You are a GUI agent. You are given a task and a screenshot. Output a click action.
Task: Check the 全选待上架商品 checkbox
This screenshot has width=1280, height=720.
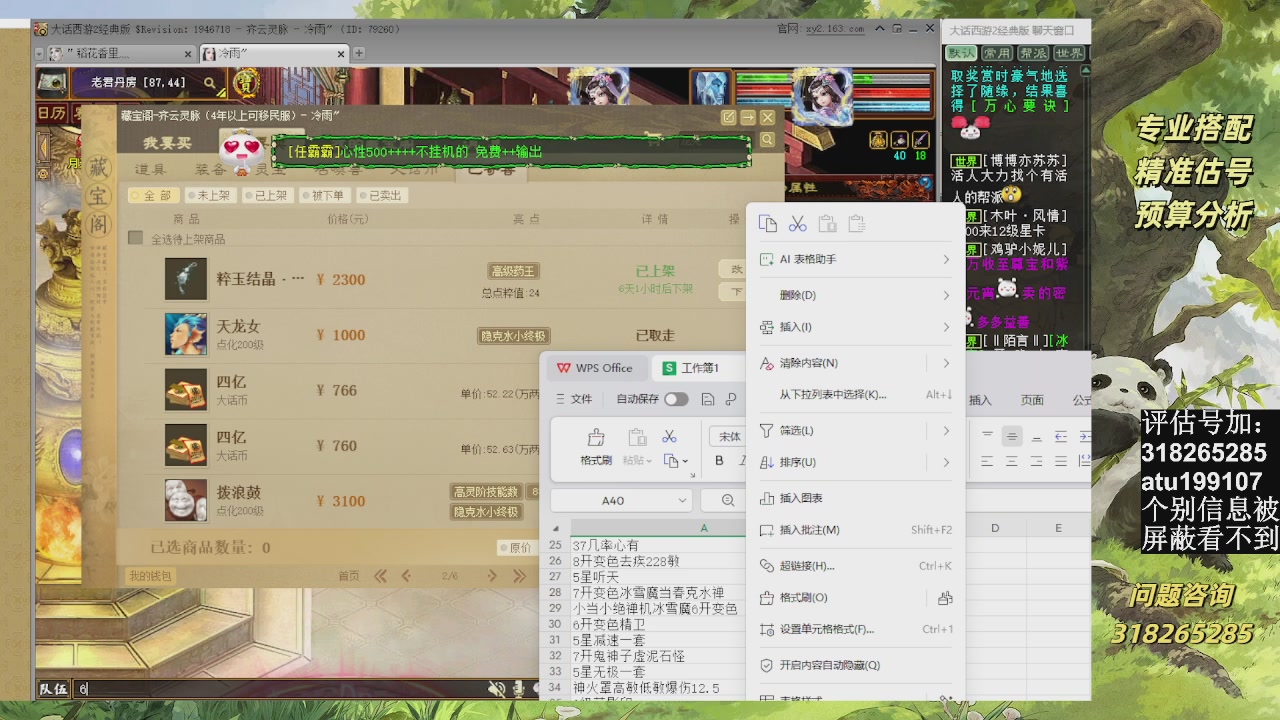pyautogui.click(x=136, y=239)
